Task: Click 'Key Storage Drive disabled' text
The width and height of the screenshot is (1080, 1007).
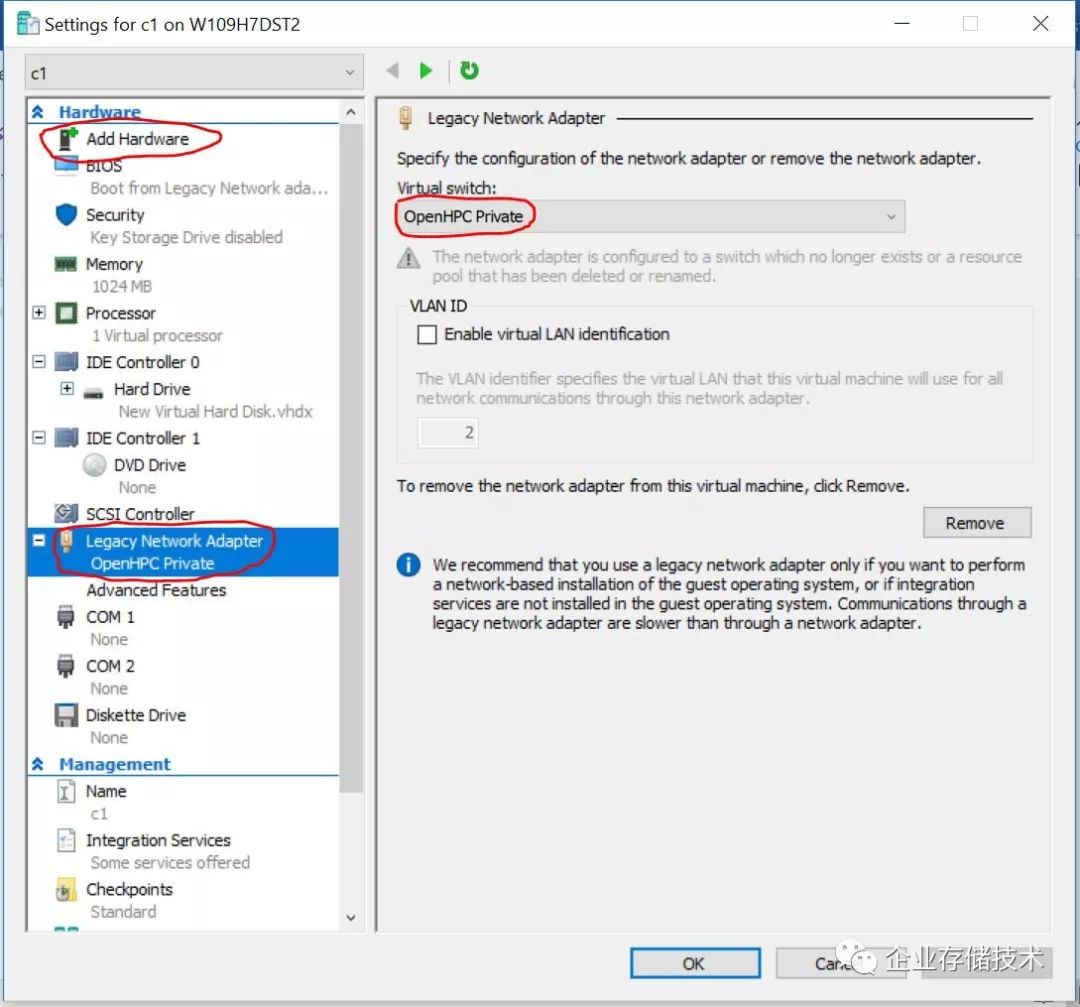Action: click(187, 238)
